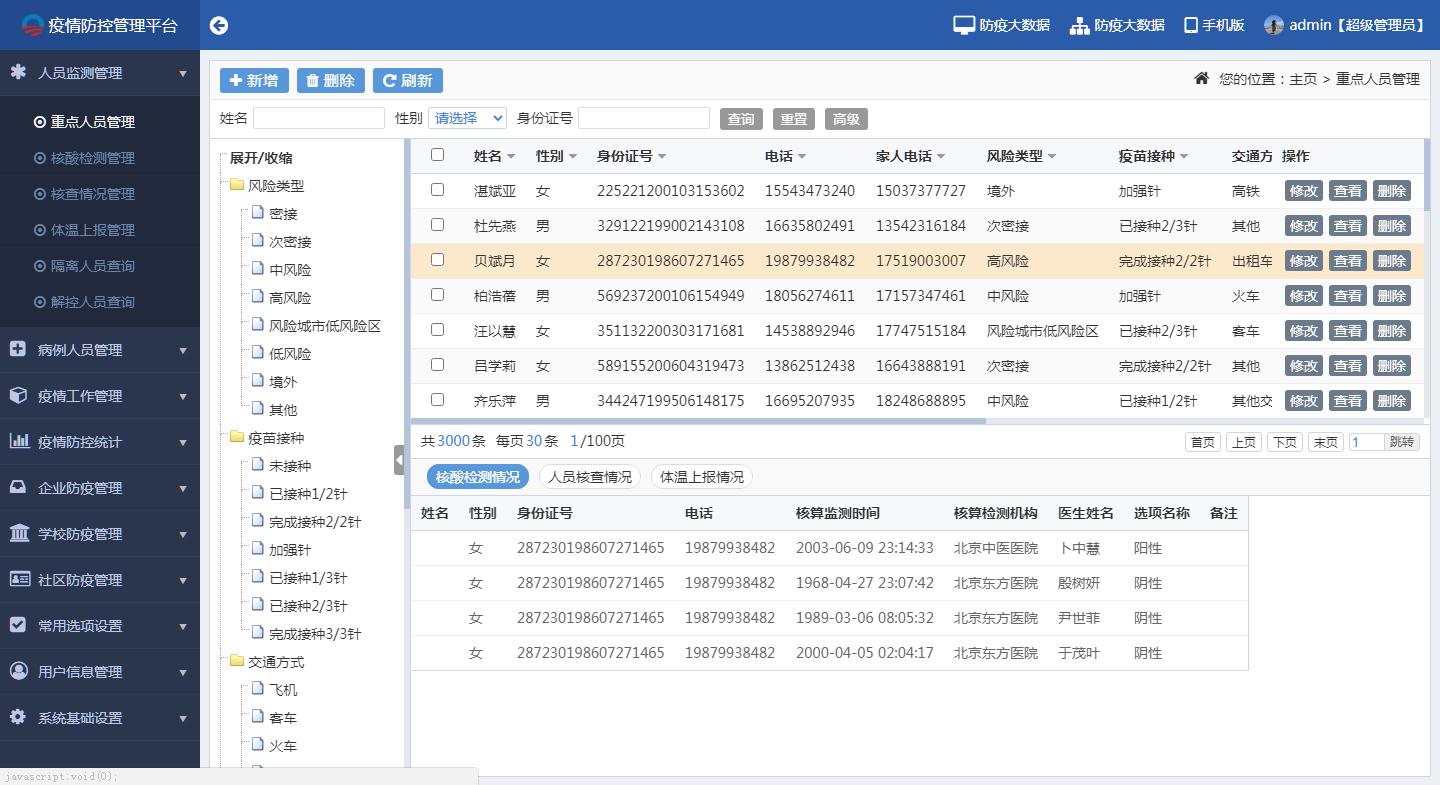Focus the 姓名 search input
Viewport: 1440px width, 785px height.
[x=319, y=118]
